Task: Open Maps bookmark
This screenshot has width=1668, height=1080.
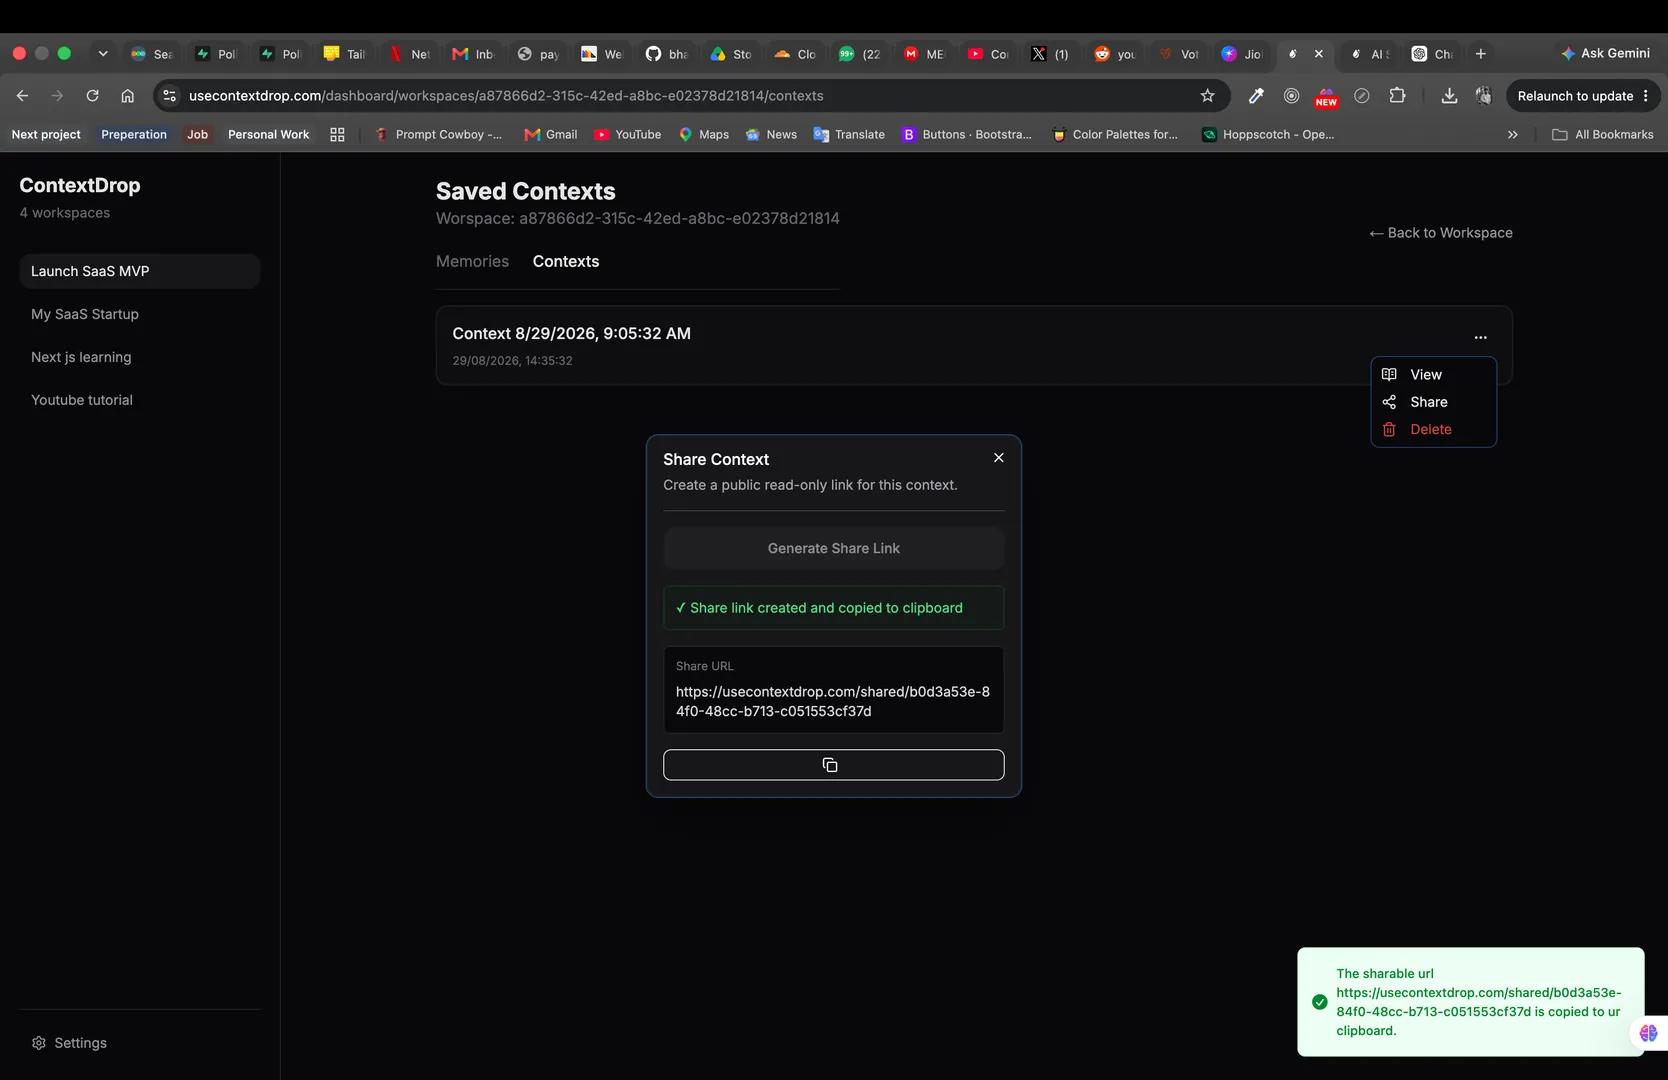Action: pyautogui.click(x=704, y=134)
